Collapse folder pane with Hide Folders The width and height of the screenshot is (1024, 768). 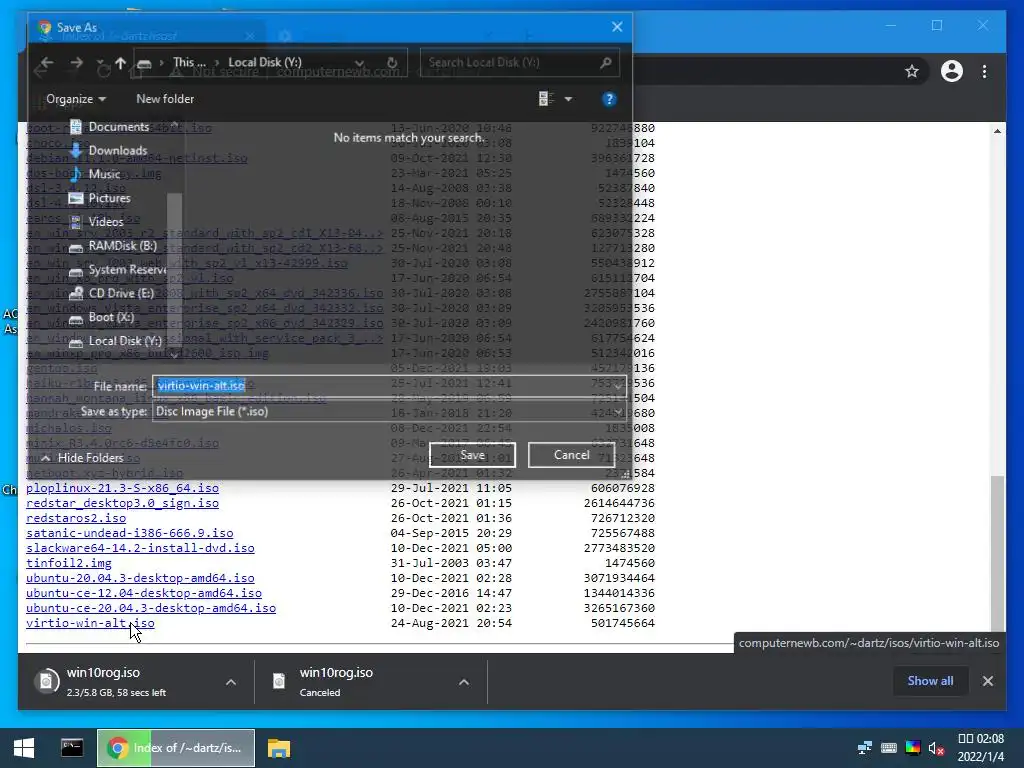pos(82,458)
